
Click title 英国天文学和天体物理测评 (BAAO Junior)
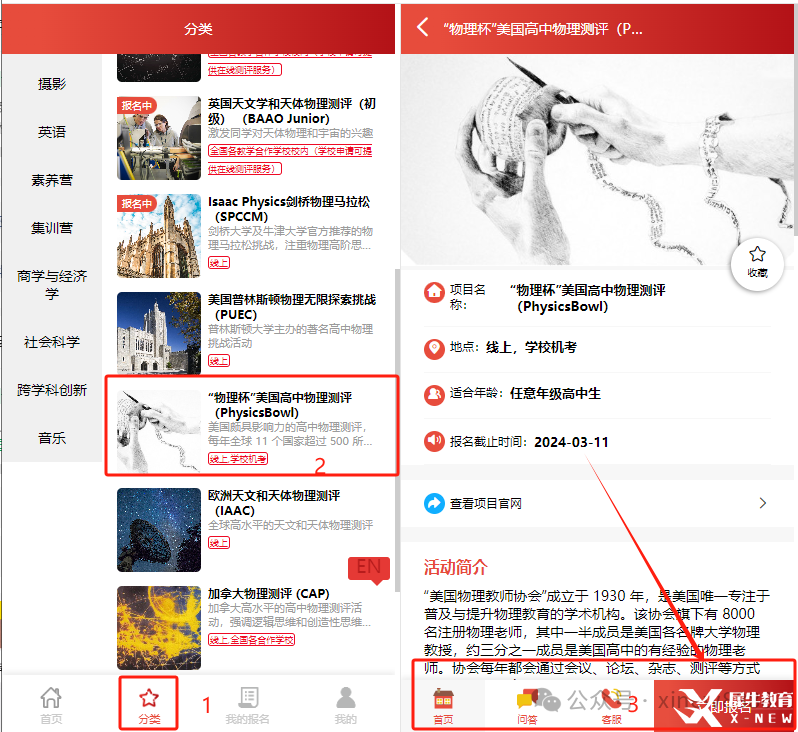point(292,111)
